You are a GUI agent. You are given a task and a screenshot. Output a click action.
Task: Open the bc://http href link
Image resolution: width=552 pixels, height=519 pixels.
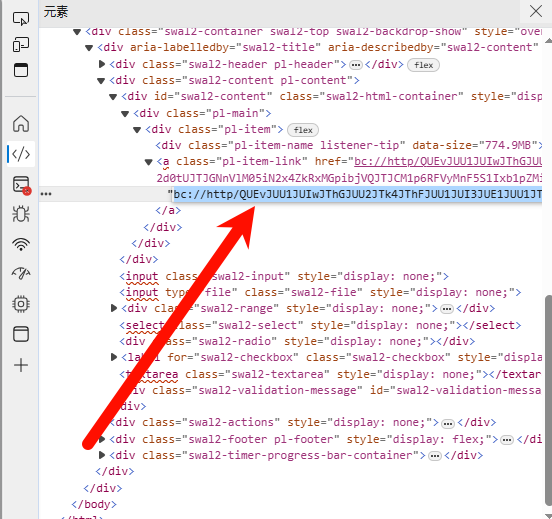(448, 161)
